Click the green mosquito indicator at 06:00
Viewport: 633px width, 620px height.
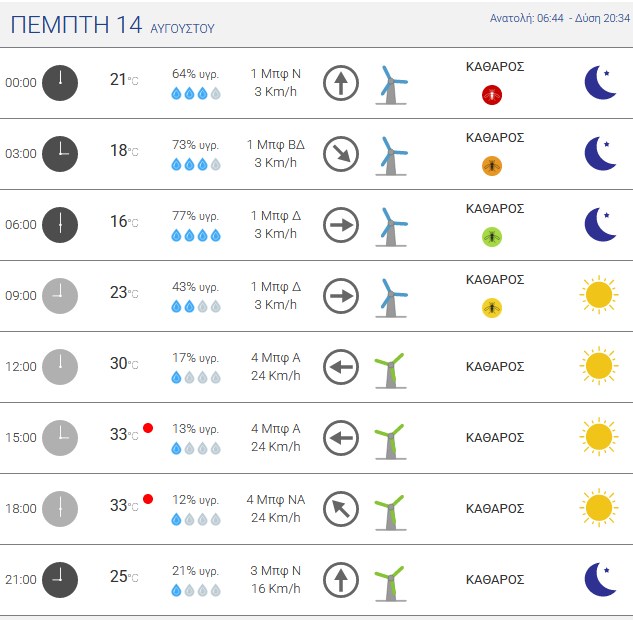tap(492, 237)
